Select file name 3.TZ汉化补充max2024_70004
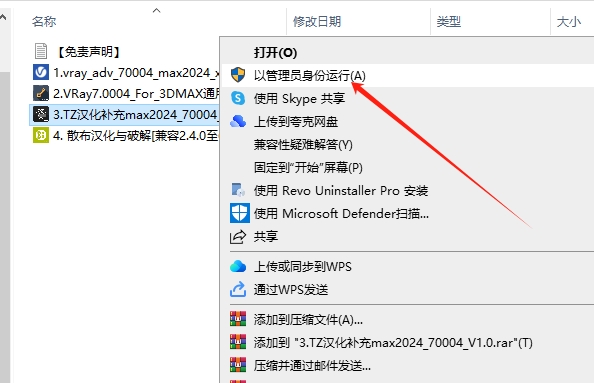The image size is (594, 383). pyautogui.click(x=136, y=114)
